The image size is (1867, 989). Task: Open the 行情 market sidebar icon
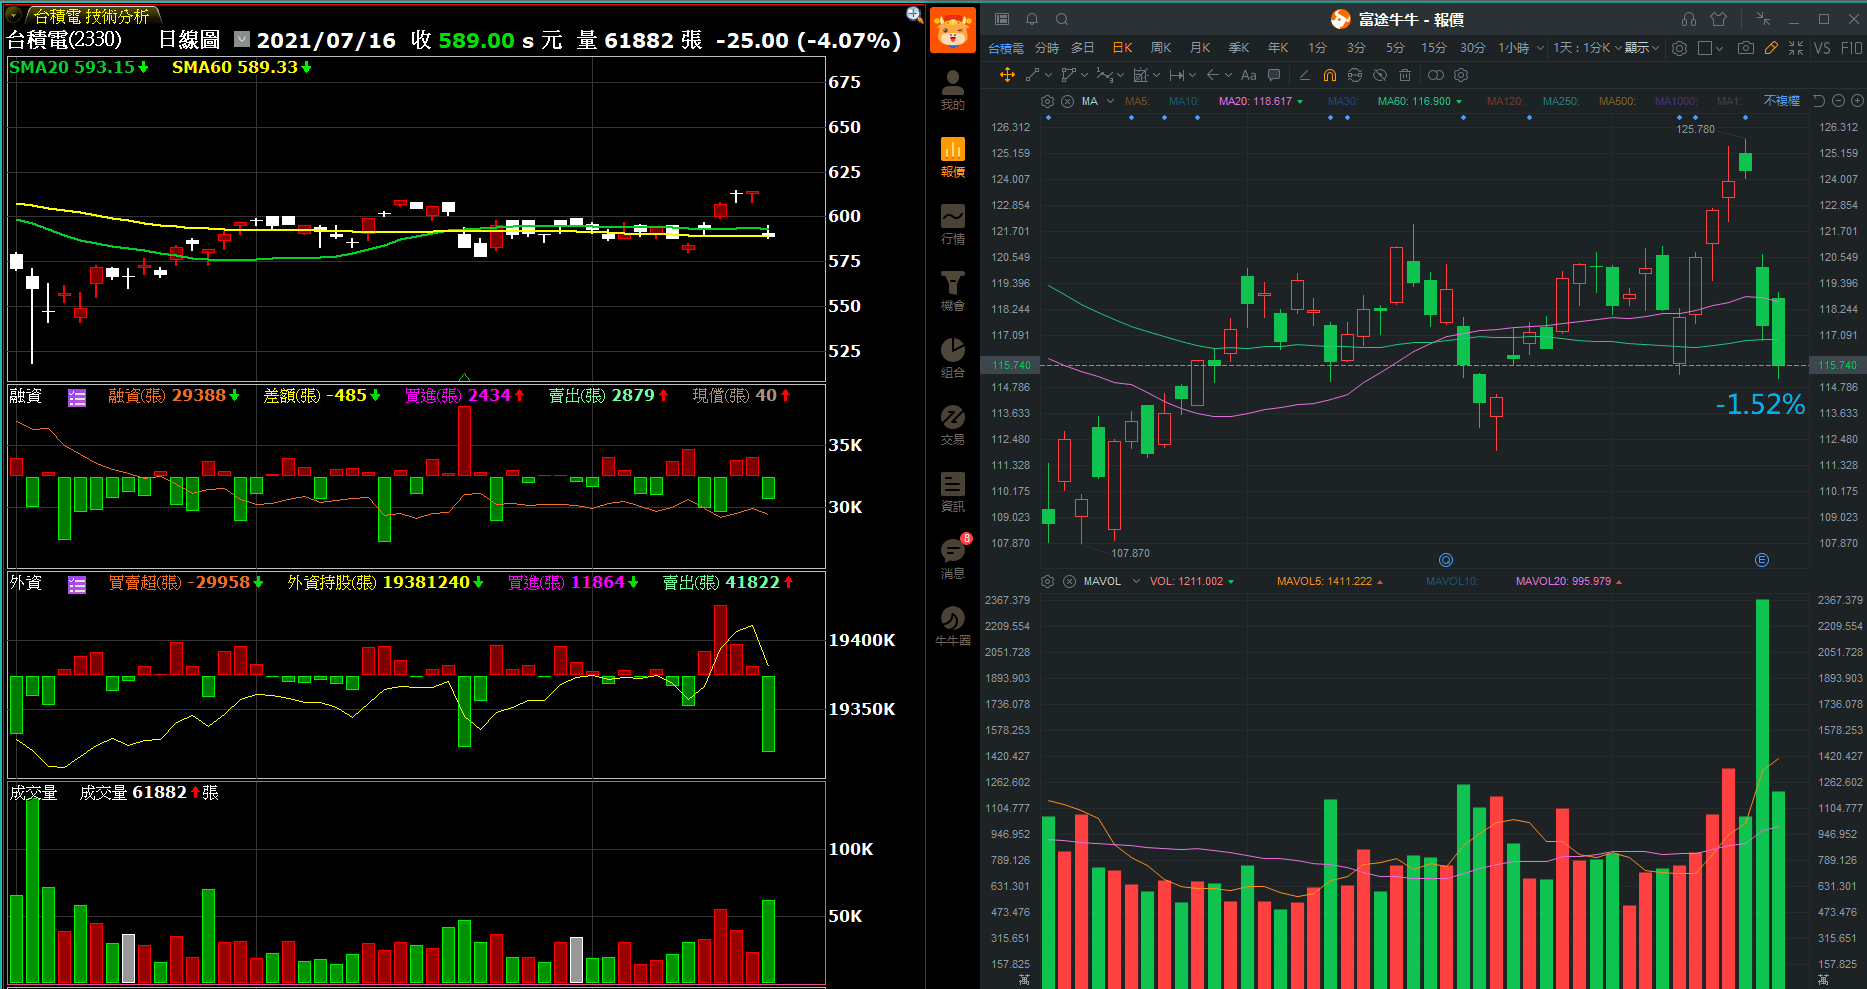click(x=953, y=223)
